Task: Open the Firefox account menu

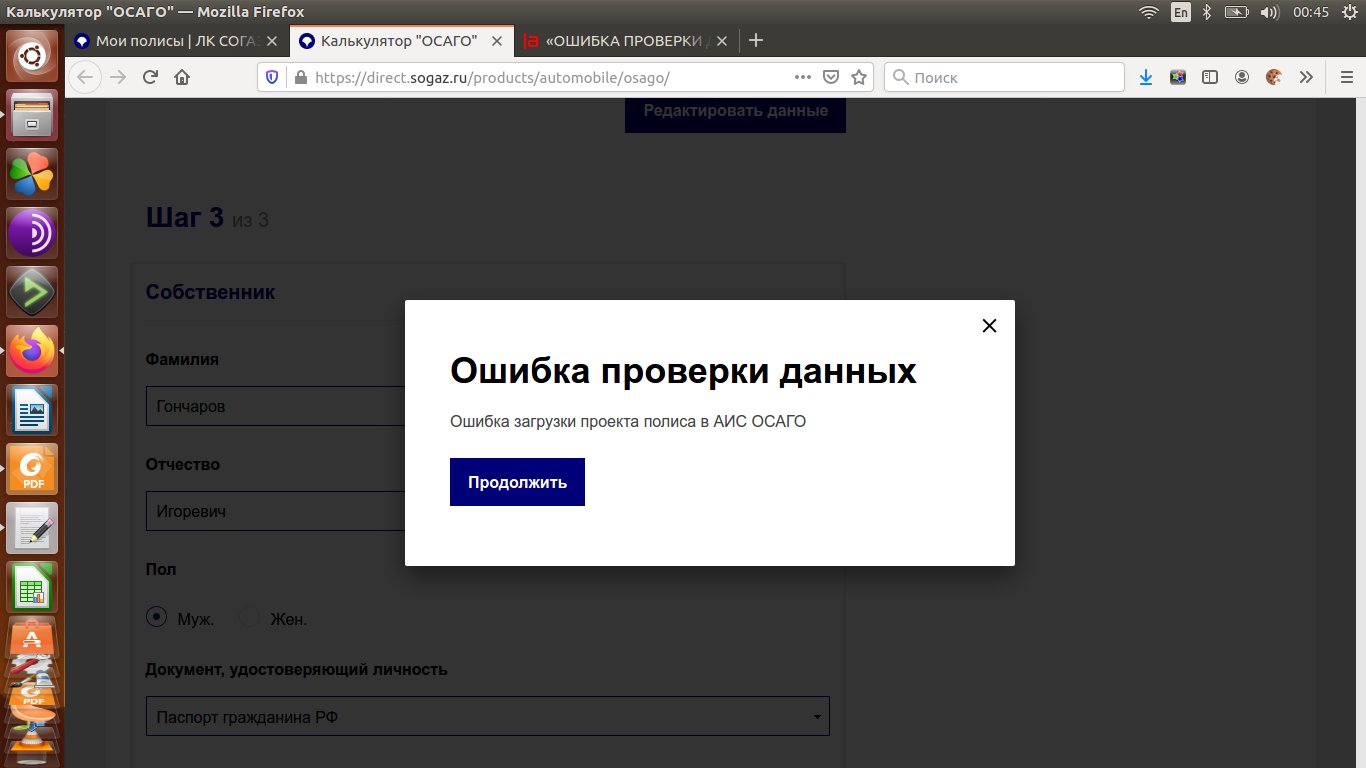Action: click(1242, 77)
